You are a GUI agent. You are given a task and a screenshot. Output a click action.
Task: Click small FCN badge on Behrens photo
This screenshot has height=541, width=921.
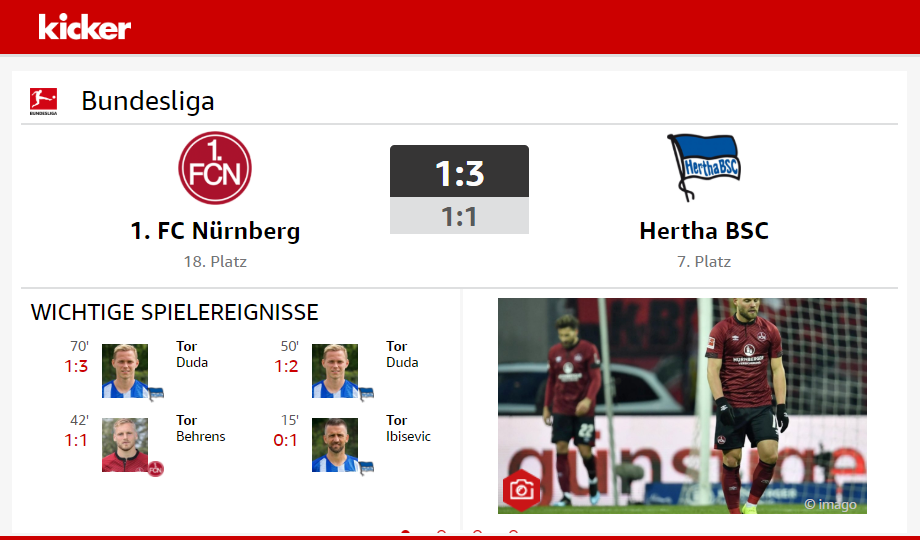pos(156,469)
